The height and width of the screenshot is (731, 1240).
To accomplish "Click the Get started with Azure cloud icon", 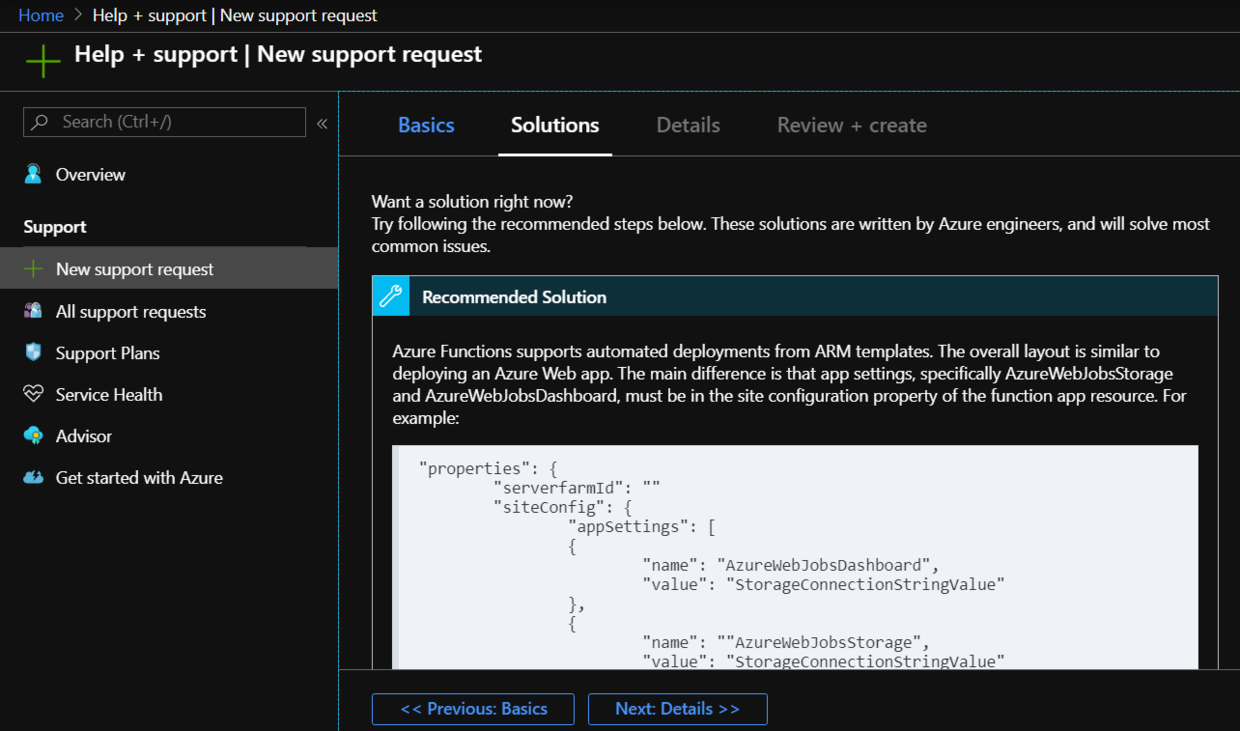I will click(x=33, y=478).
